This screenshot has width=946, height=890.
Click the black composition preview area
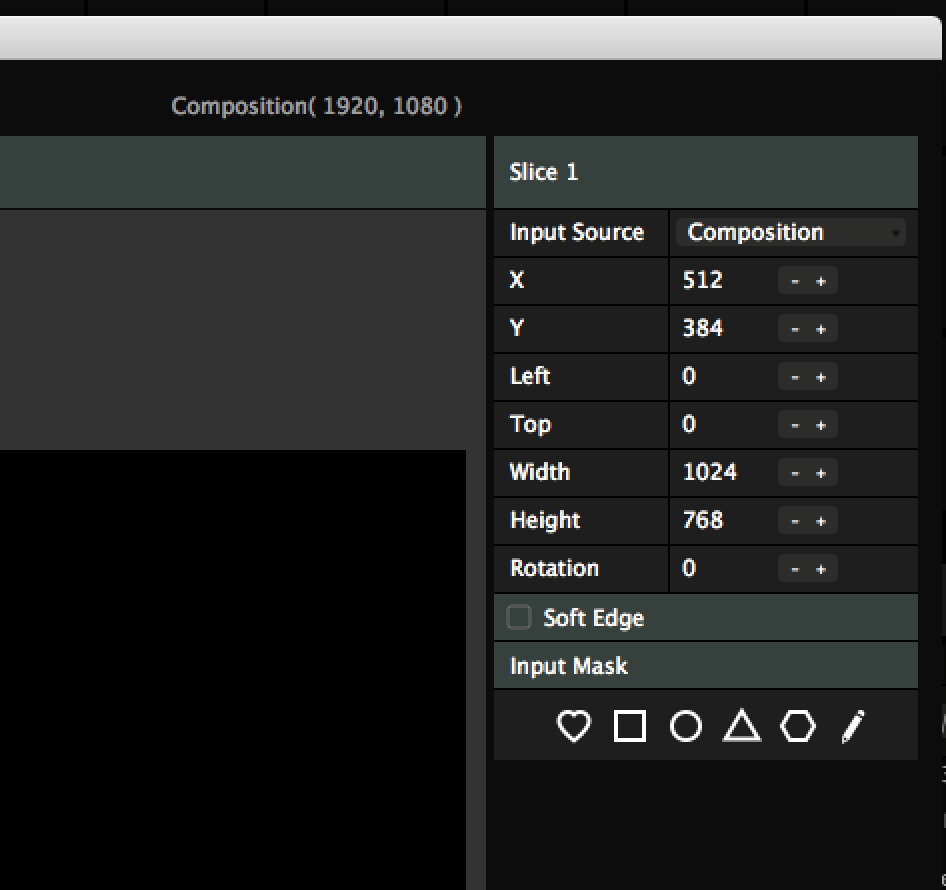click(232, 670)
